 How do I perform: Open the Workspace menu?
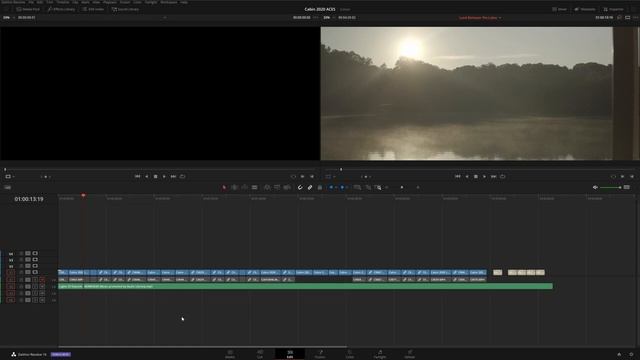pos(169,2)
